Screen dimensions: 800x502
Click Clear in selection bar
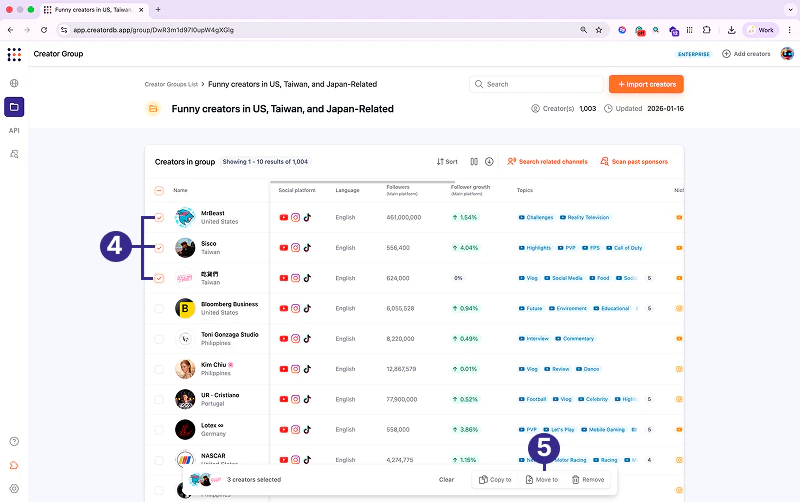click(x=446, y=480)
